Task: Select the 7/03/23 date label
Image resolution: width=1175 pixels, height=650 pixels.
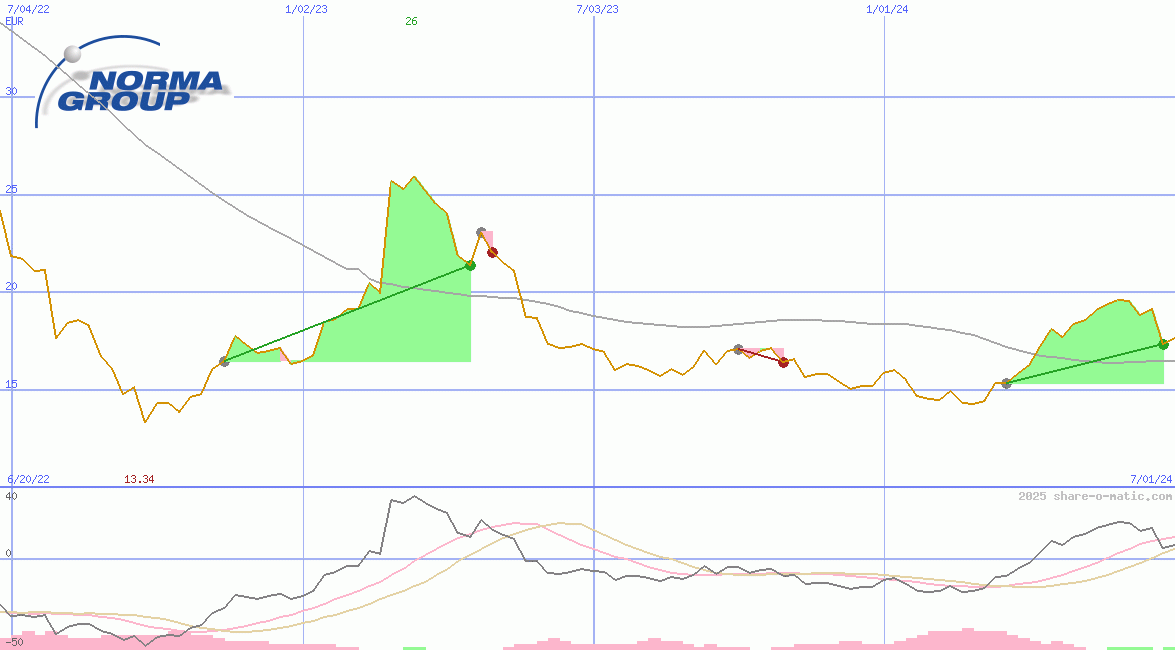Action: tap(597, 9)
